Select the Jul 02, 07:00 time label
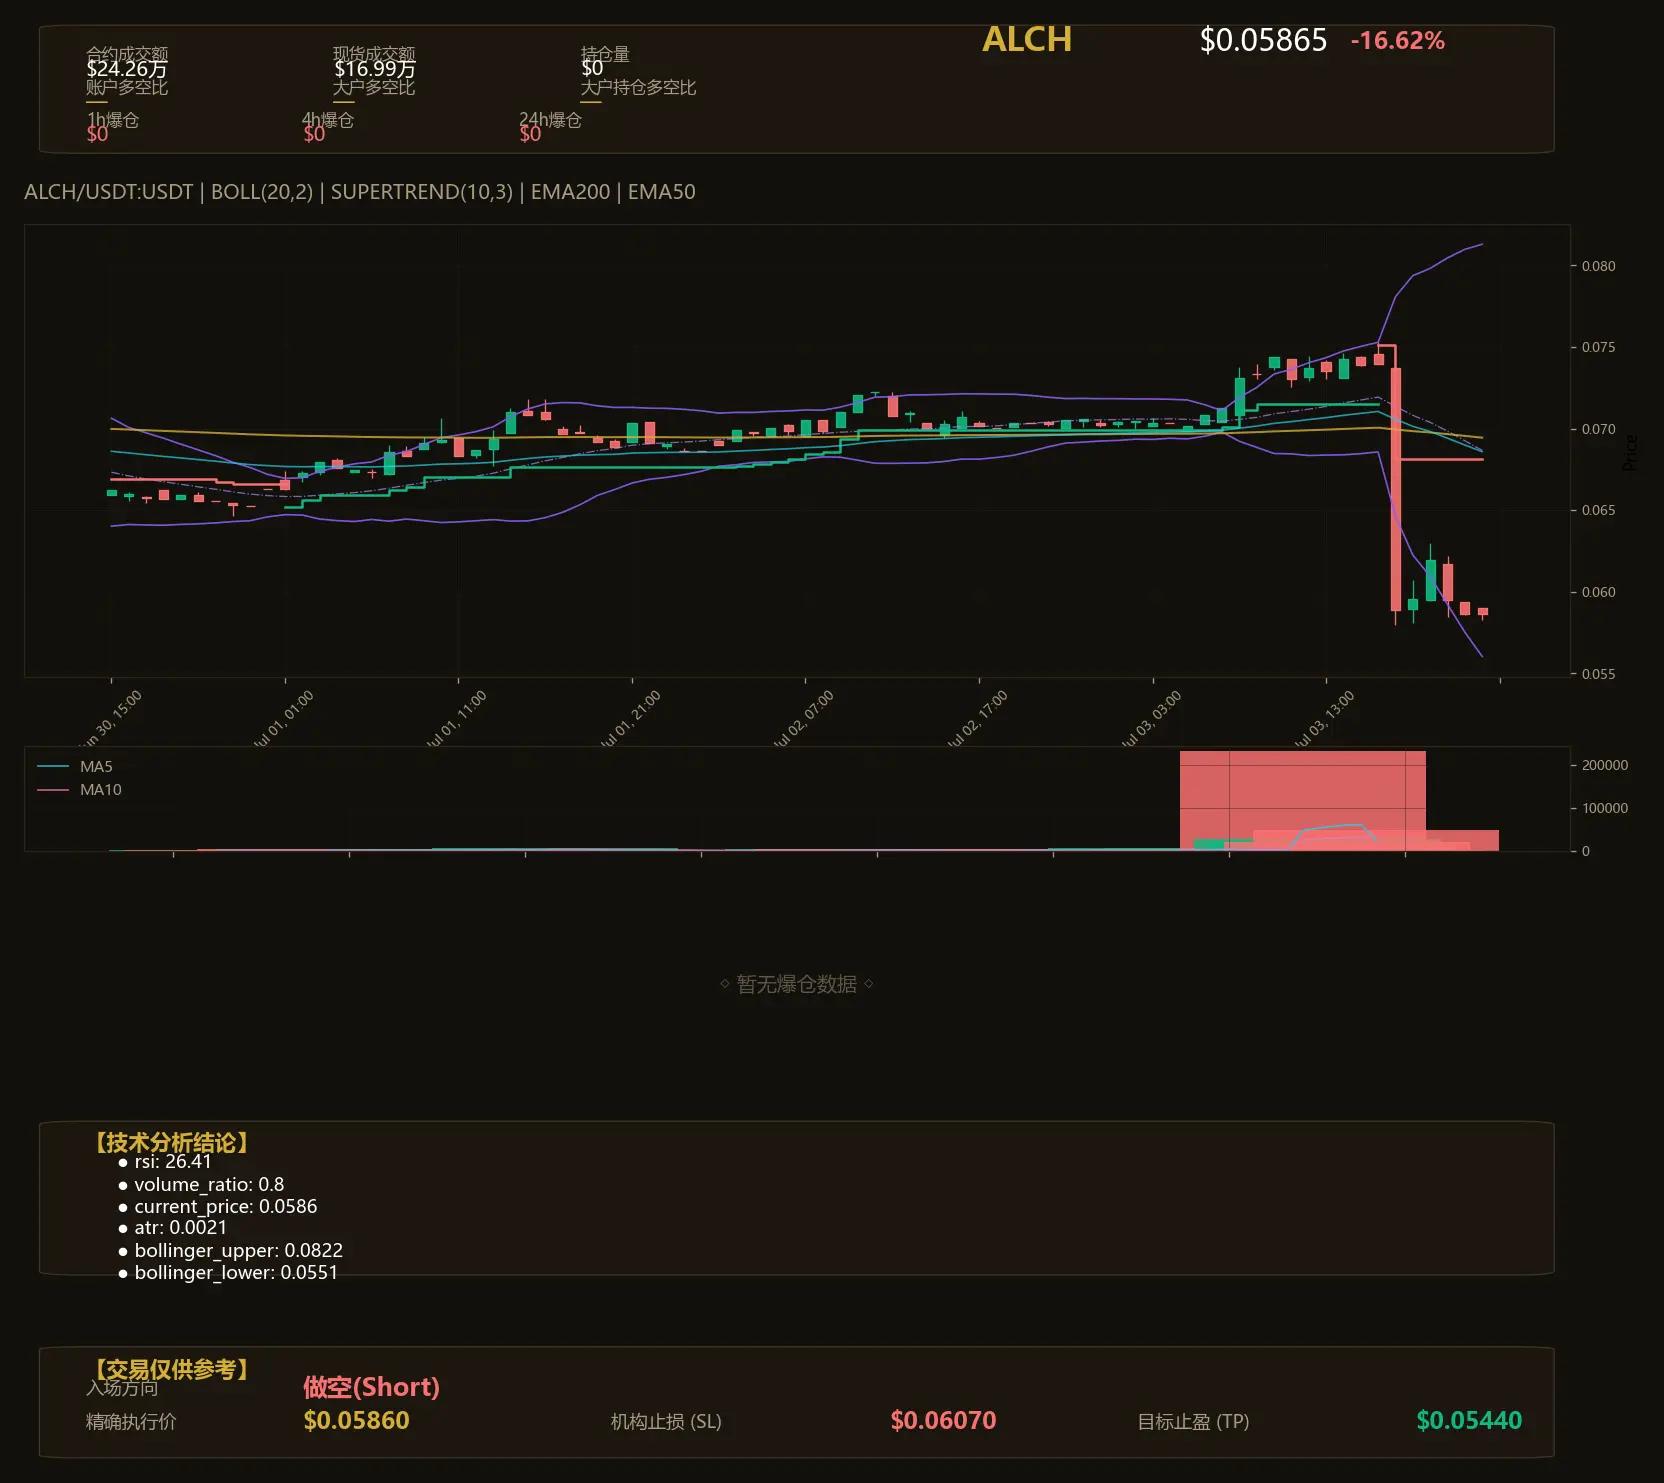Screen dimensions: 1664x1483 [x=802, y=718]
